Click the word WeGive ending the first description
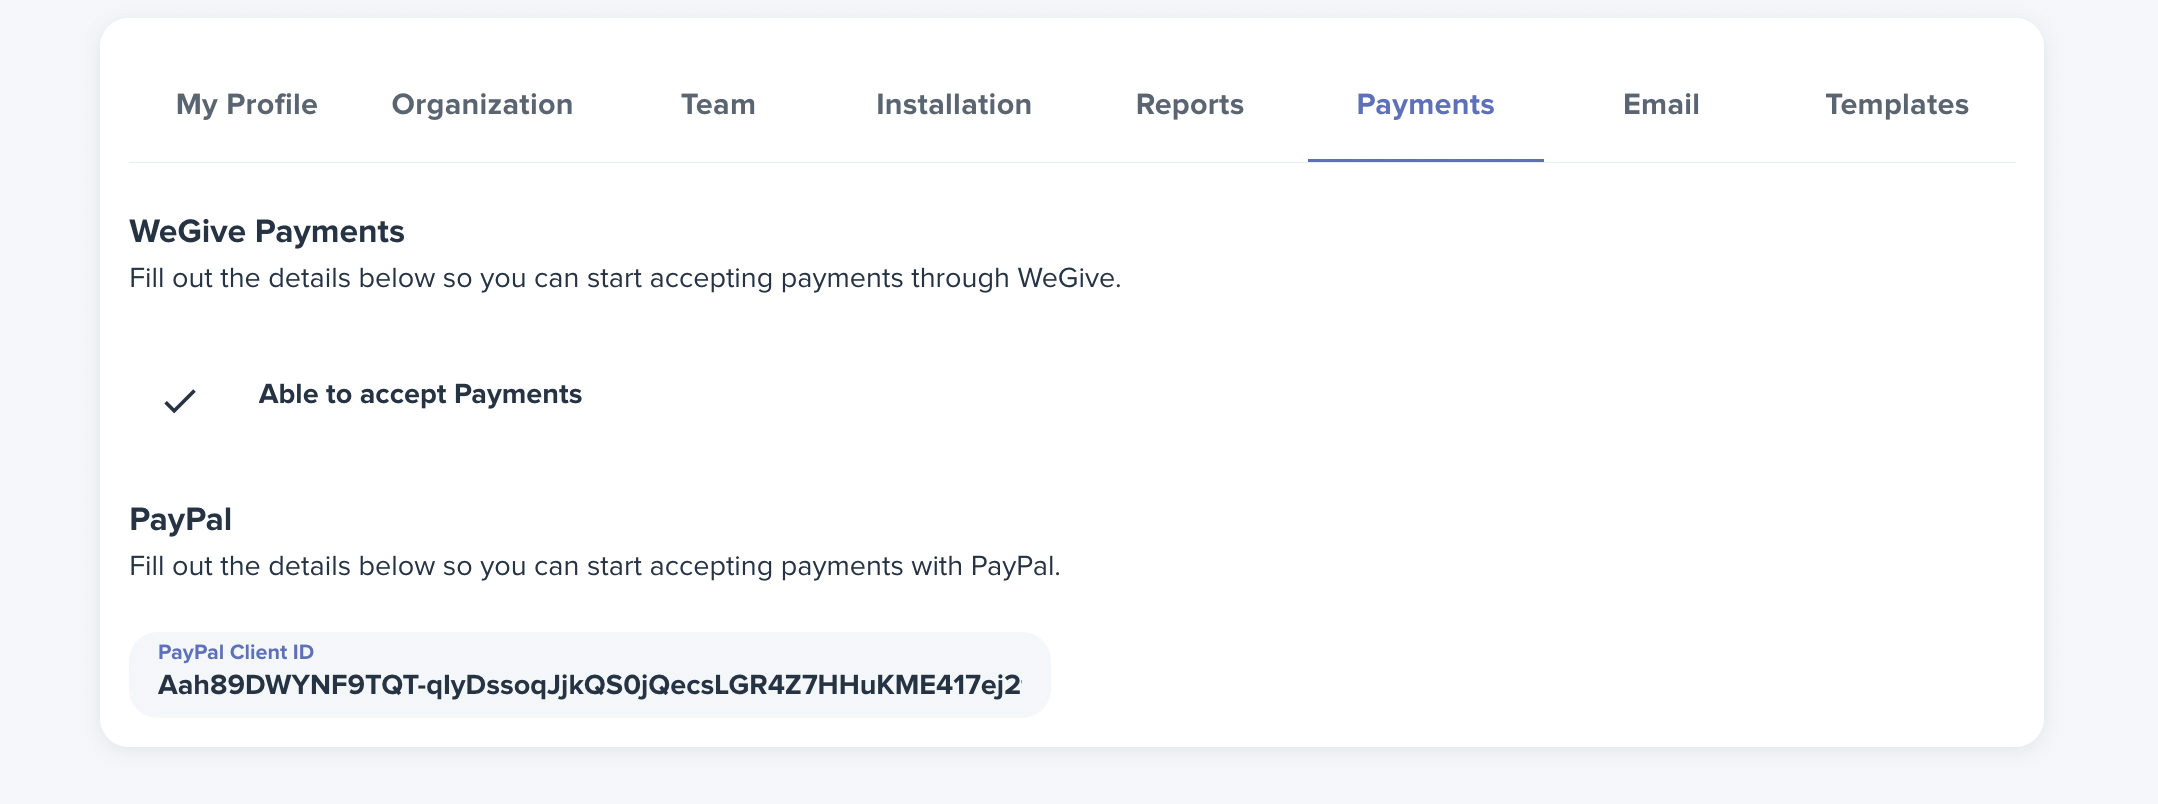Image resolution: width=2158 pixels, height=804 pixels. [x=1067, y=278]
